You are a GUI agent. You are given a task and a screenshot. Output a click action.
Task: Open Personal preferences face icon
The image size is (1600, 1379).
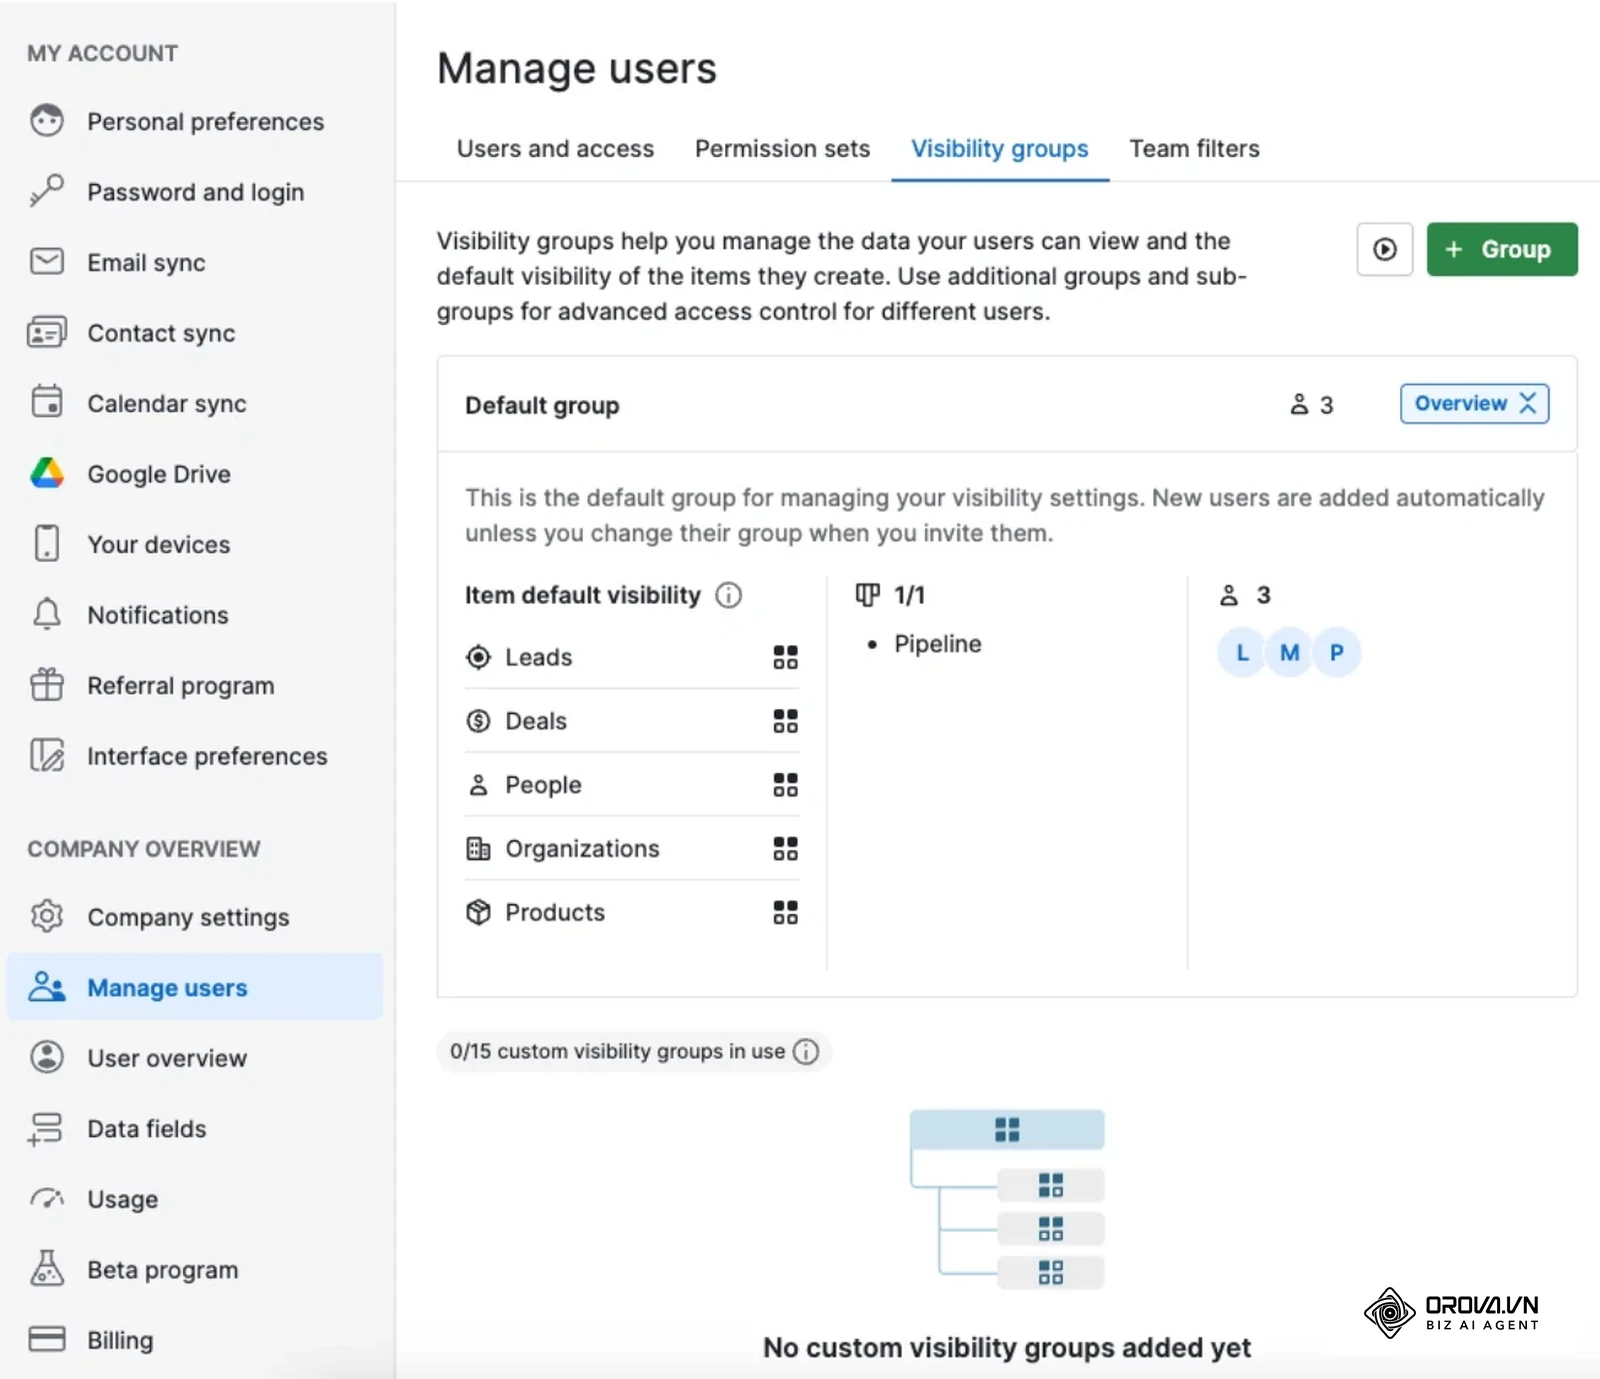tap(46, 121)
